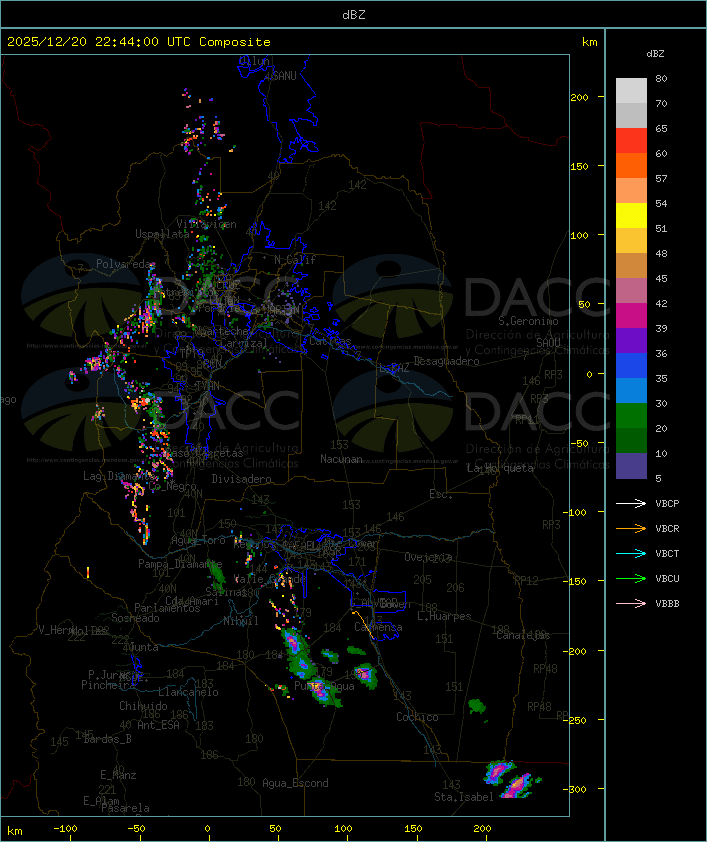707x842 pixels.
Task: Choose the dark green swatch between 20 and 10
Action: pos(631,440)
